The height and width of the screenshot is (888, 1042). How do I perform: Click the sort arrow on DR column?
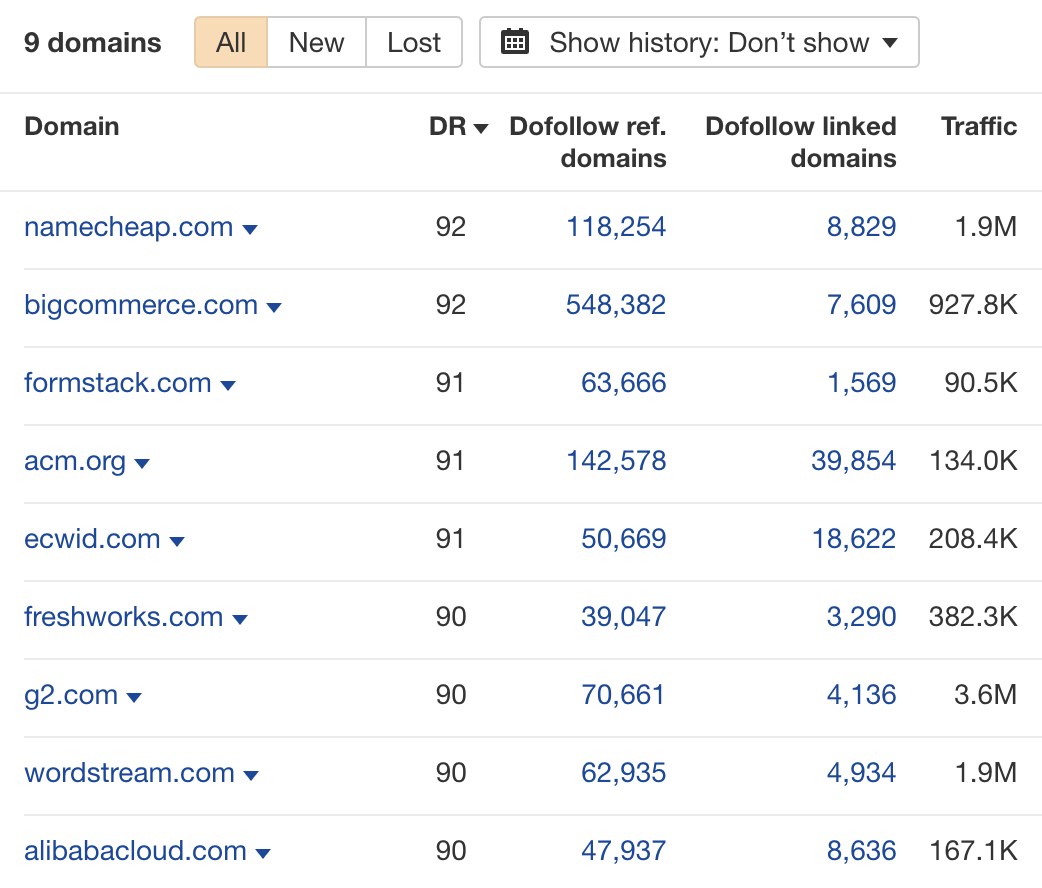tap(481, 128)
